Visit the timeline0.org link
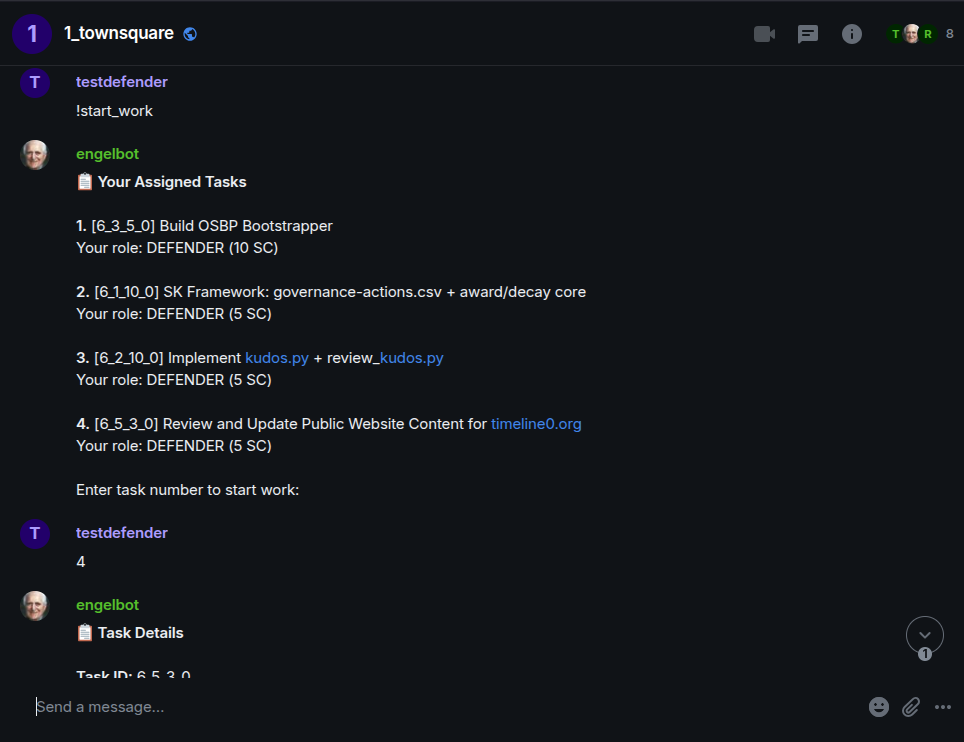 [536, 424]
